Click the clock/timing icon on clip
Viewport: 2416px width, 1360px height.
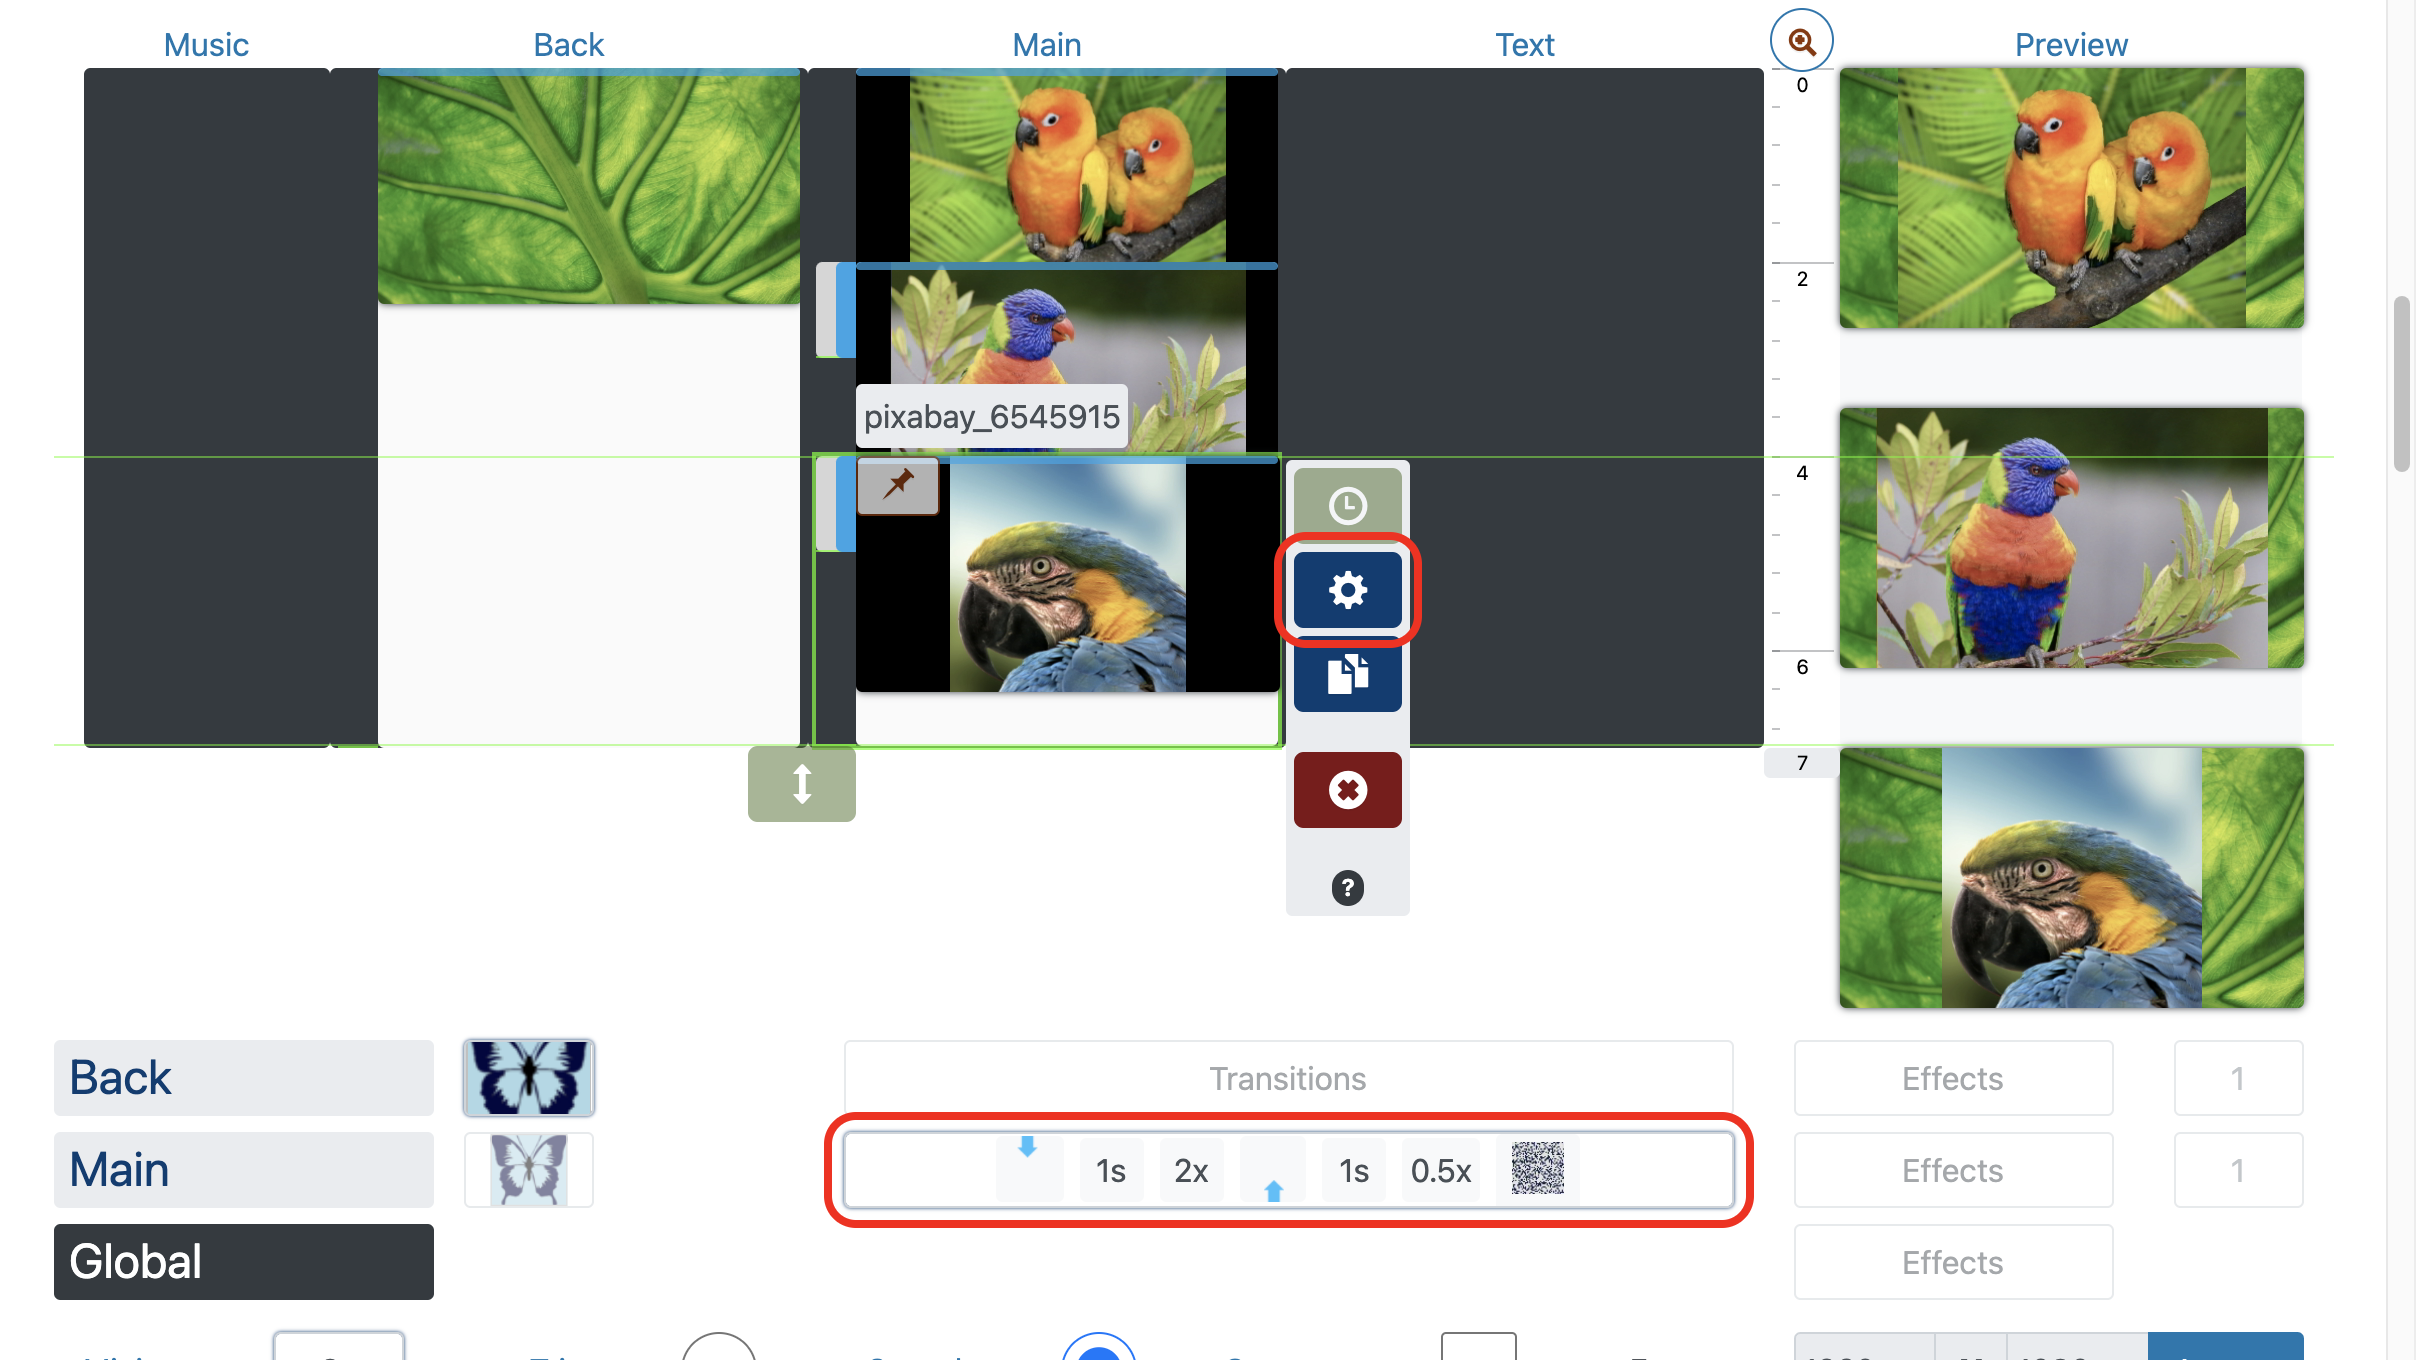(x=1346, y=504)
